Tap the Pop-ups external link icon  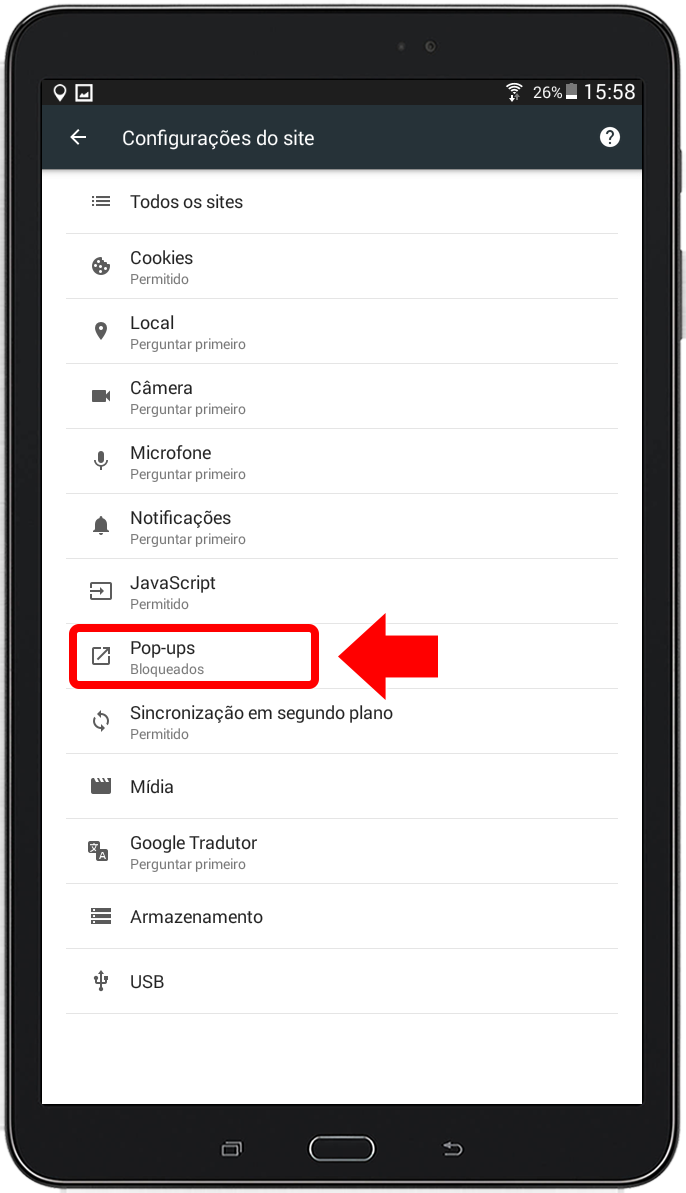pos(100,656)
